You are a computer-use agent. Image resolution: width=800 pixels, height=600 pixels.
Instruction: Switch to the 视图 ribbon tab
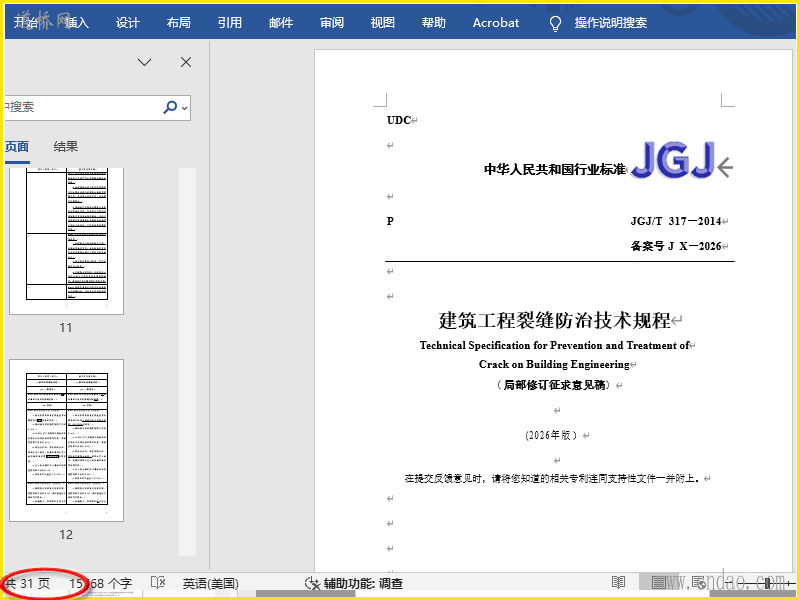383,22
